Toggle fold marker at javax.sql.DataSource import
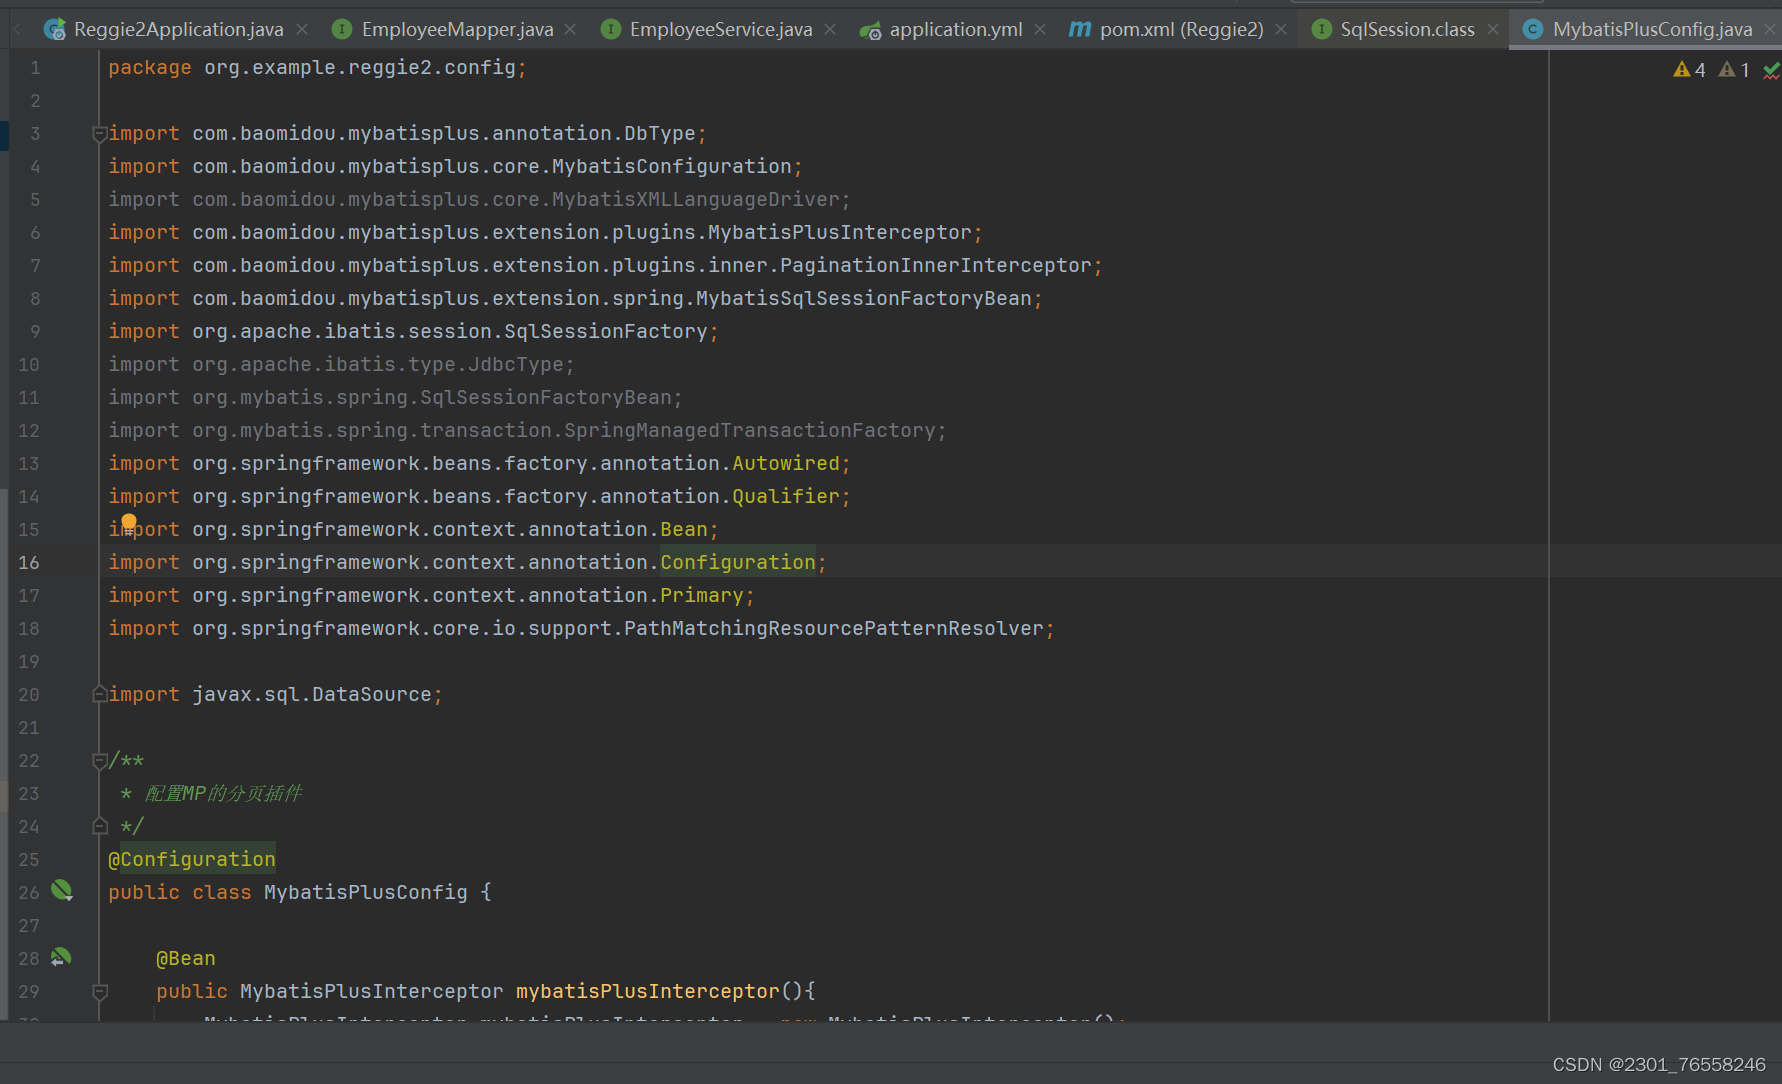 pyautogui.click(x=99, y=694)
